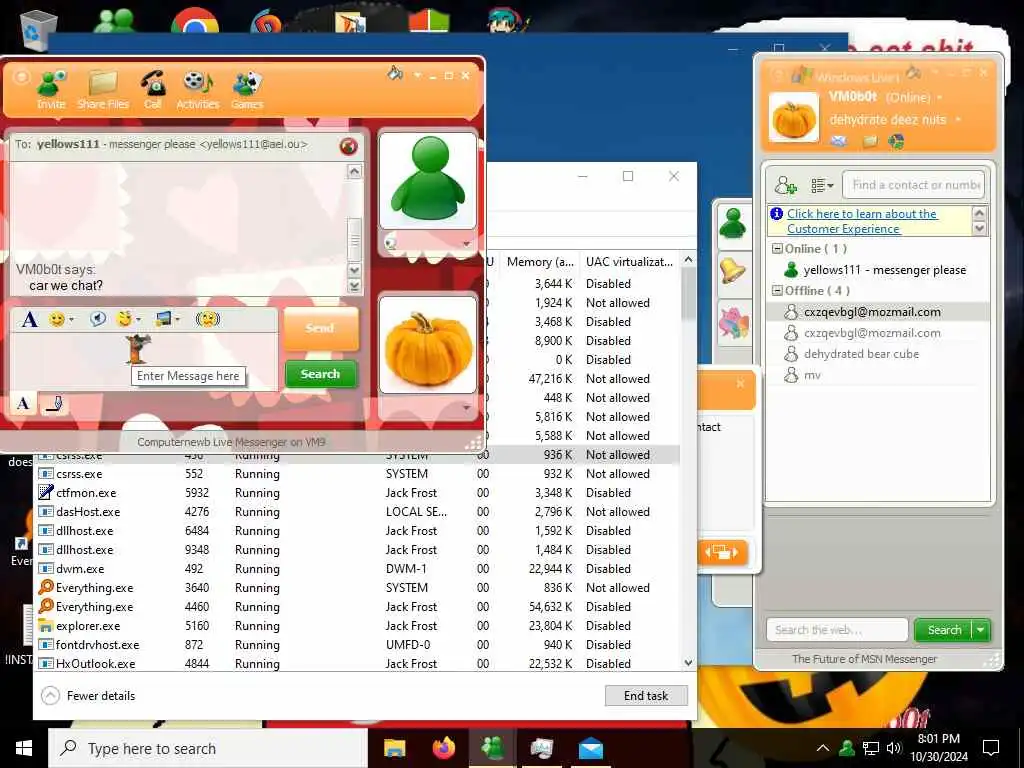The height and width of the screenshot is (768, 1024).
Task: Click Search button in chat window
Action: pyautogui.click(x=321, y=374)
